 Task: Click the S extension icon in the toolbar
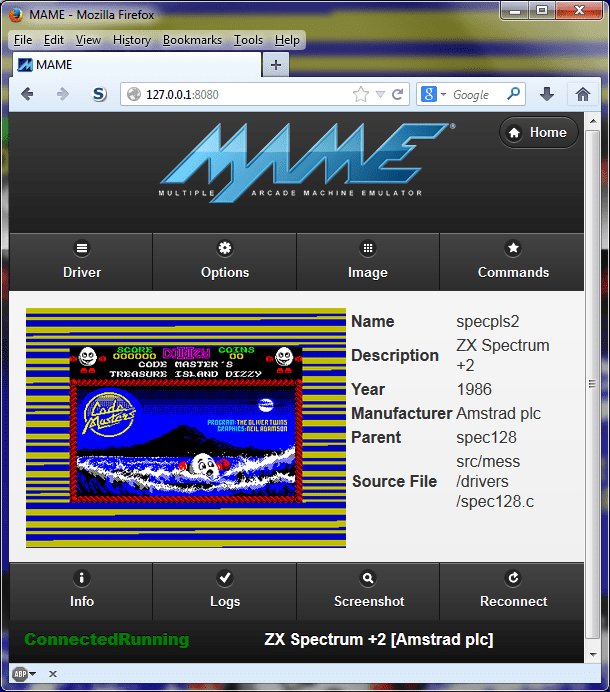click(99, 94)
